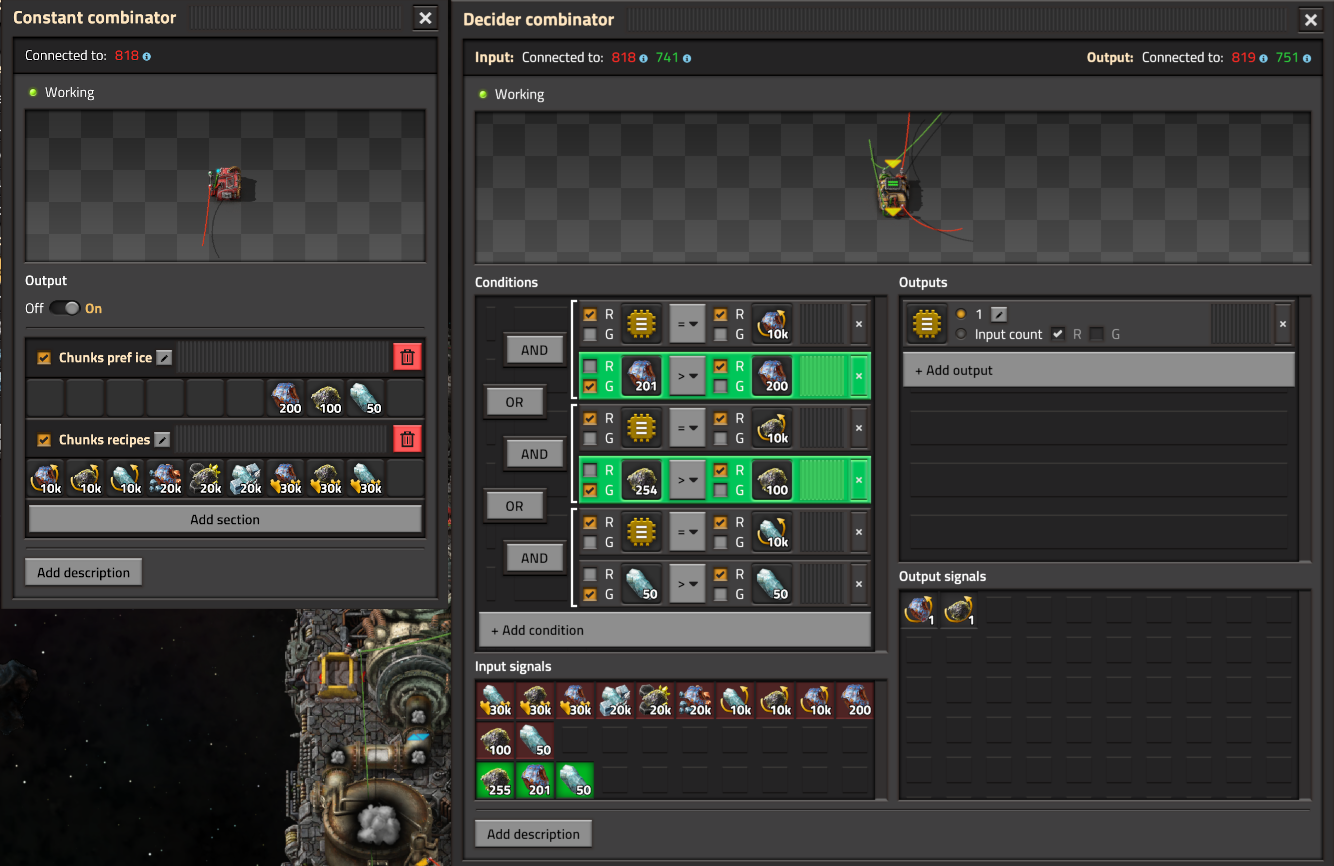Open = comparator dropdown in oxide crushing 10k condition

(x=688, y=532)
